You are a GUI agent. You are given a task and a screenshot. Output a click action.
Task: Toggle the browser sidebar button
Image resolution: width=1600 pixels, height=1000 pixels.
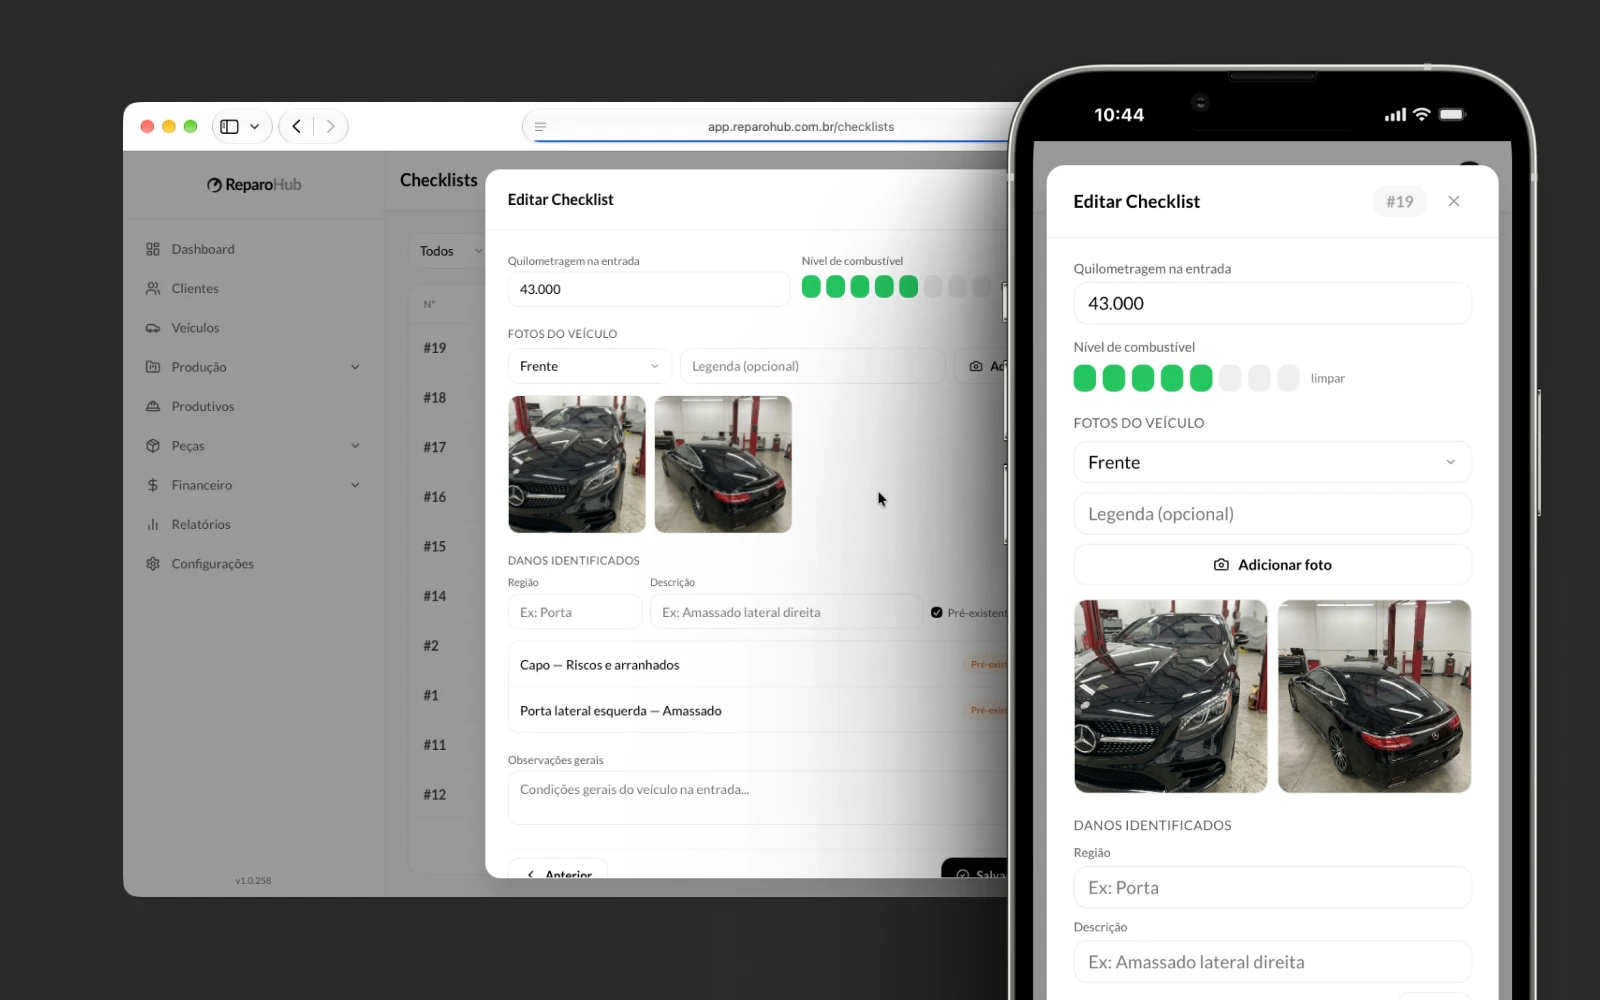(x=229, y=127)
